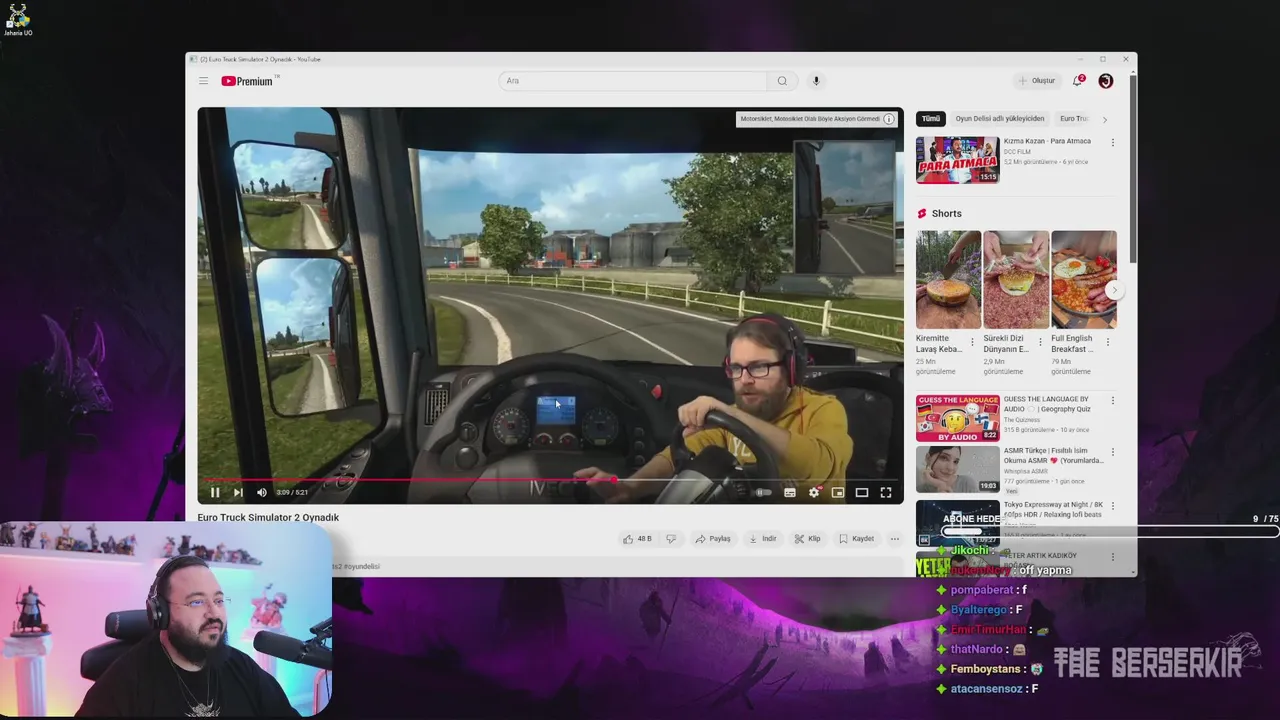Open options for ASMR Türkçe video
1280x720 pixels.
click(1113, 452)
